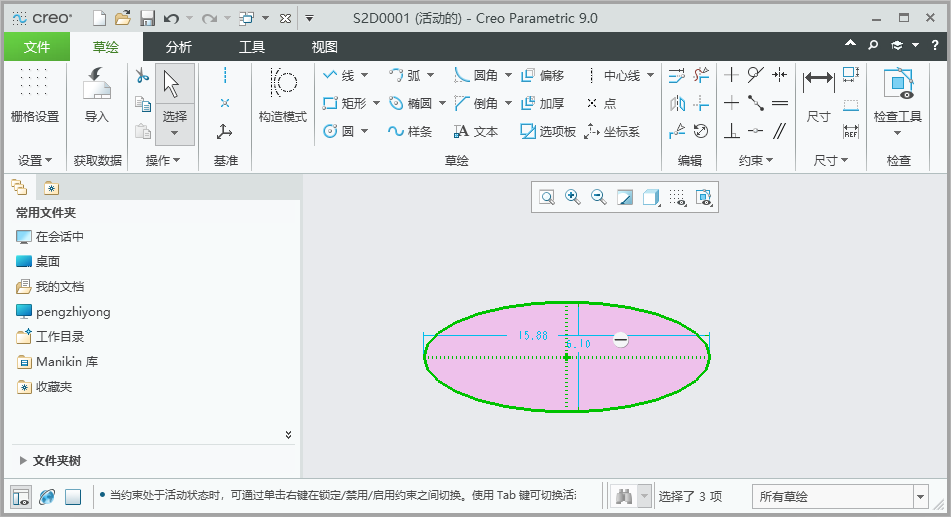Click the Reference dimension REF icon
Screen dimensions: 951x517
pos(851,131)
